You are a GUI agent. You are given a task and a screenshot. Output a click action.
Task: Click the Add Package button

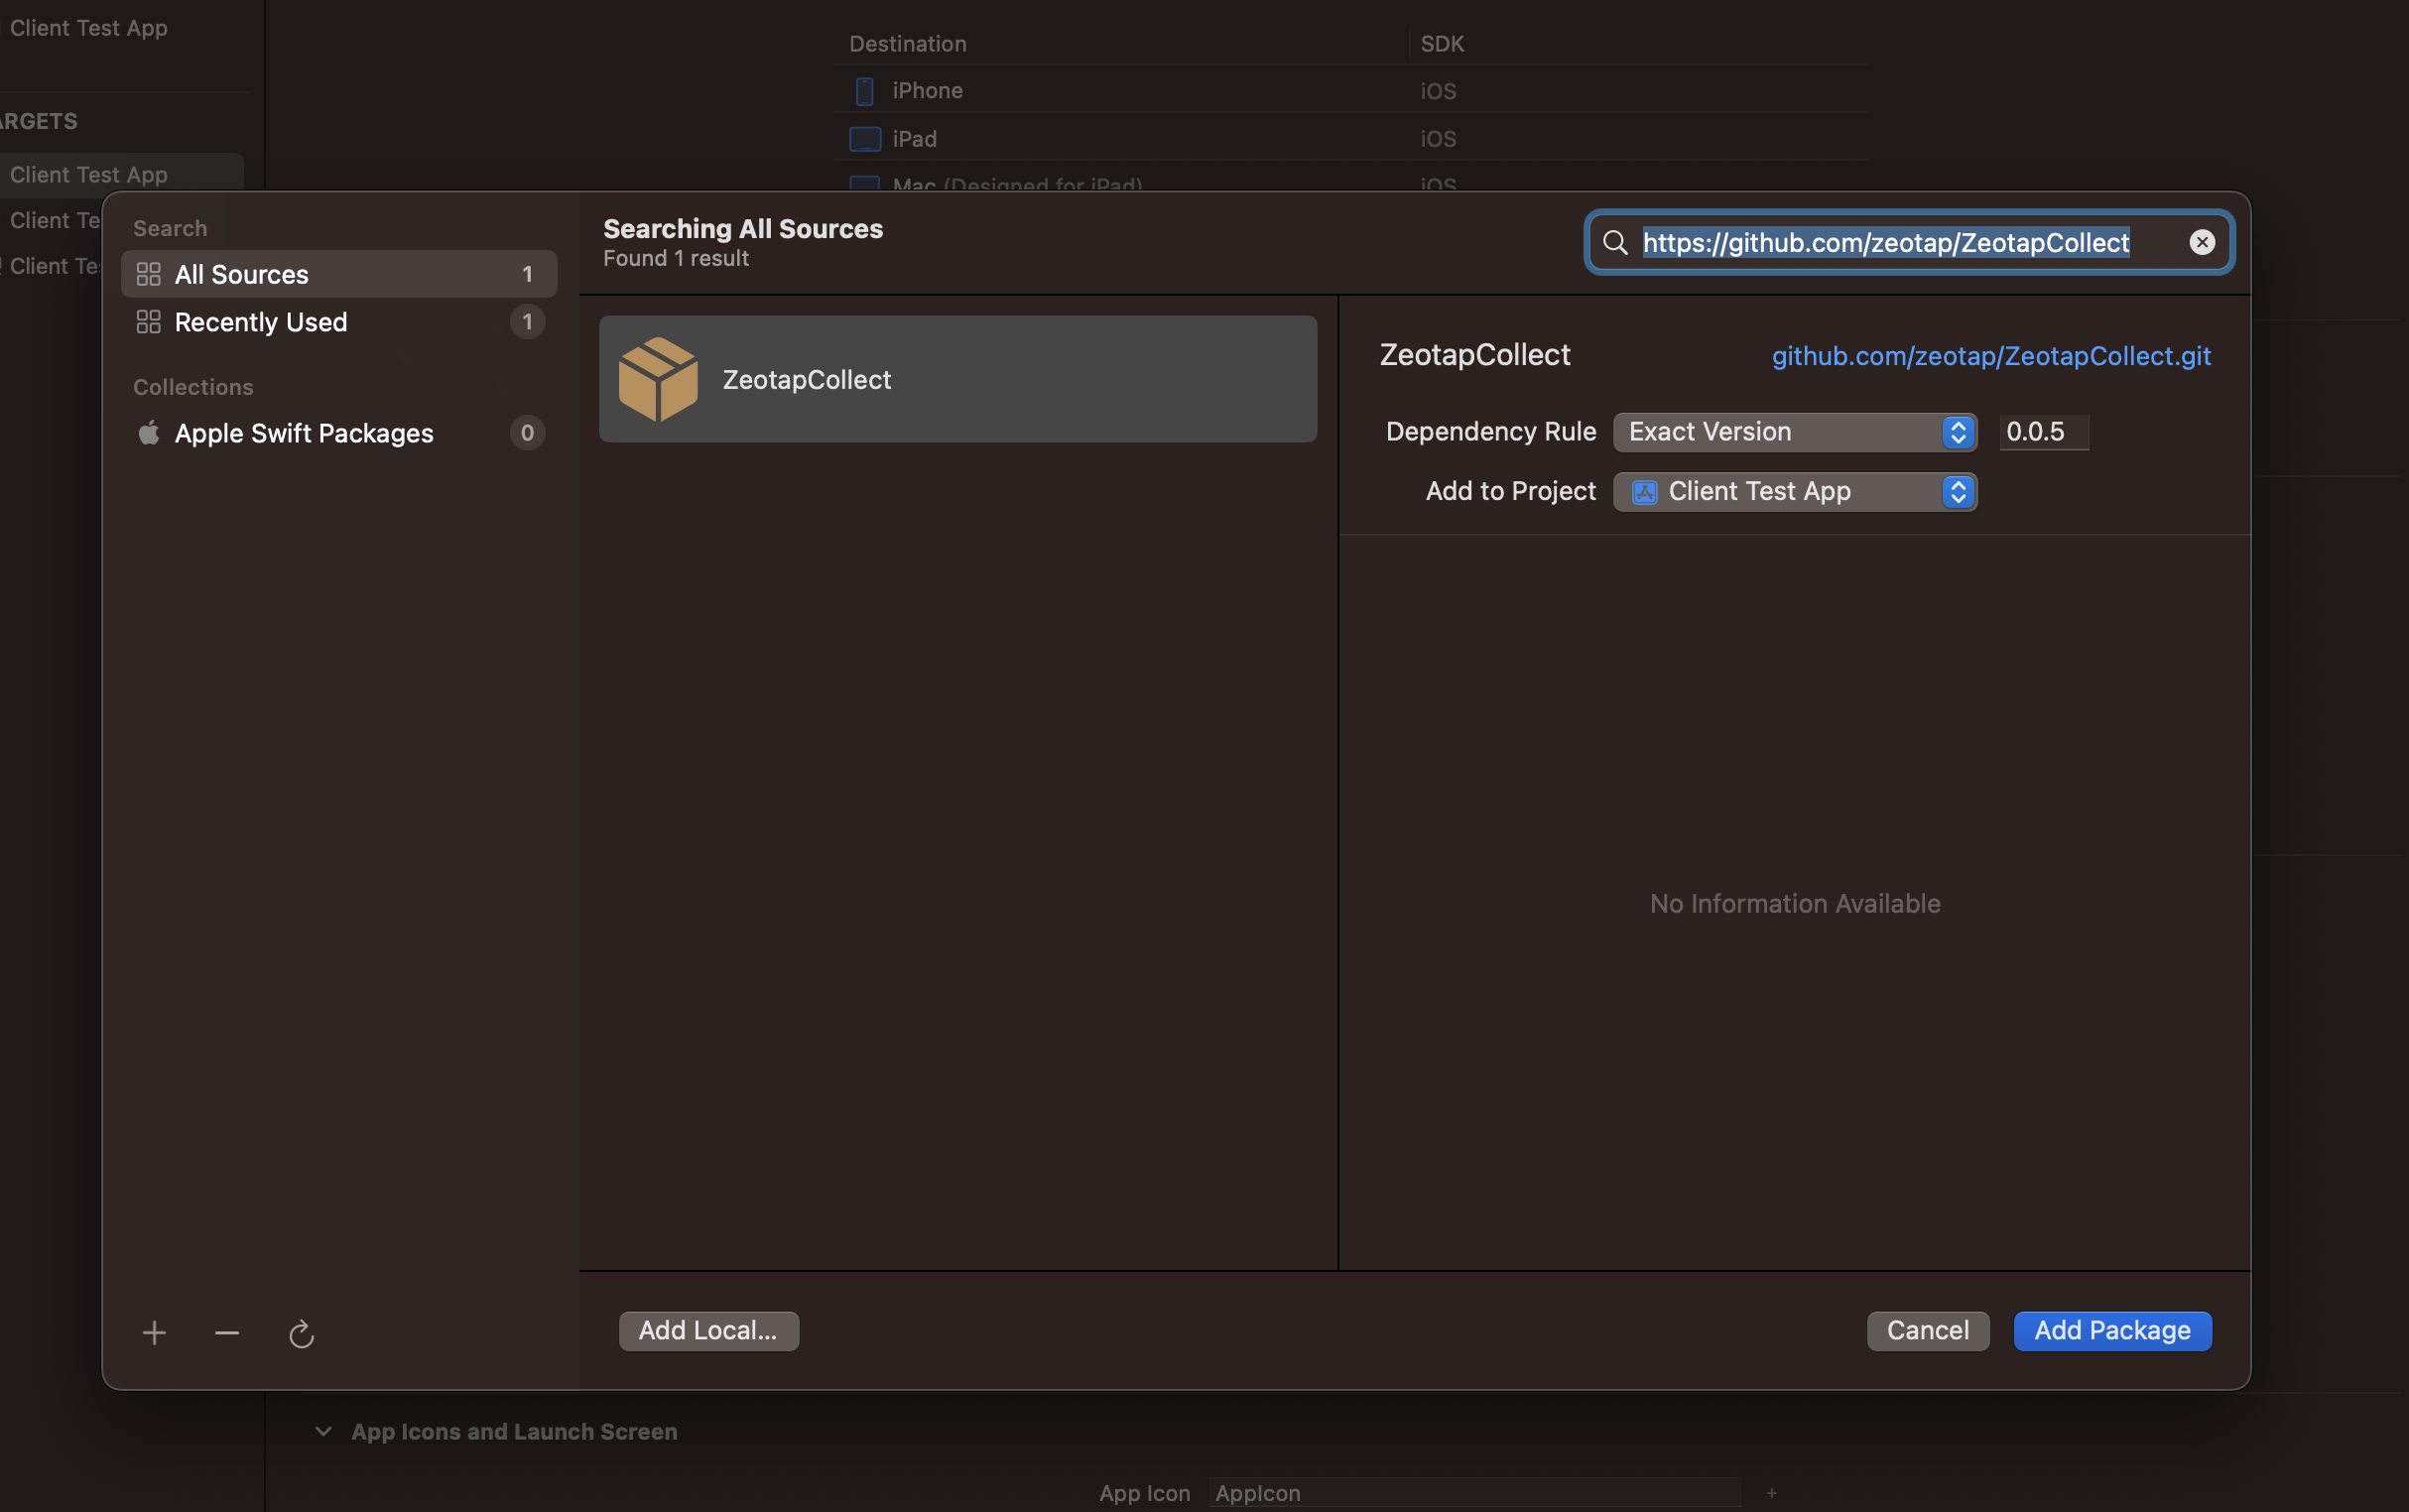click(2111, 1330)
